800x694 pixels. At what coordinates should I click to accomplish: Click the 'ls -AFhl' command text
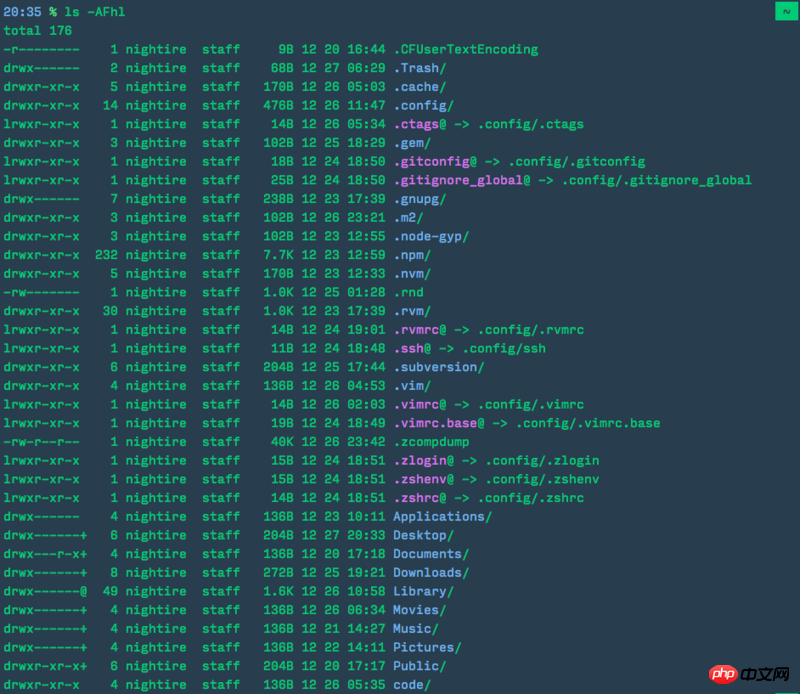94,12
